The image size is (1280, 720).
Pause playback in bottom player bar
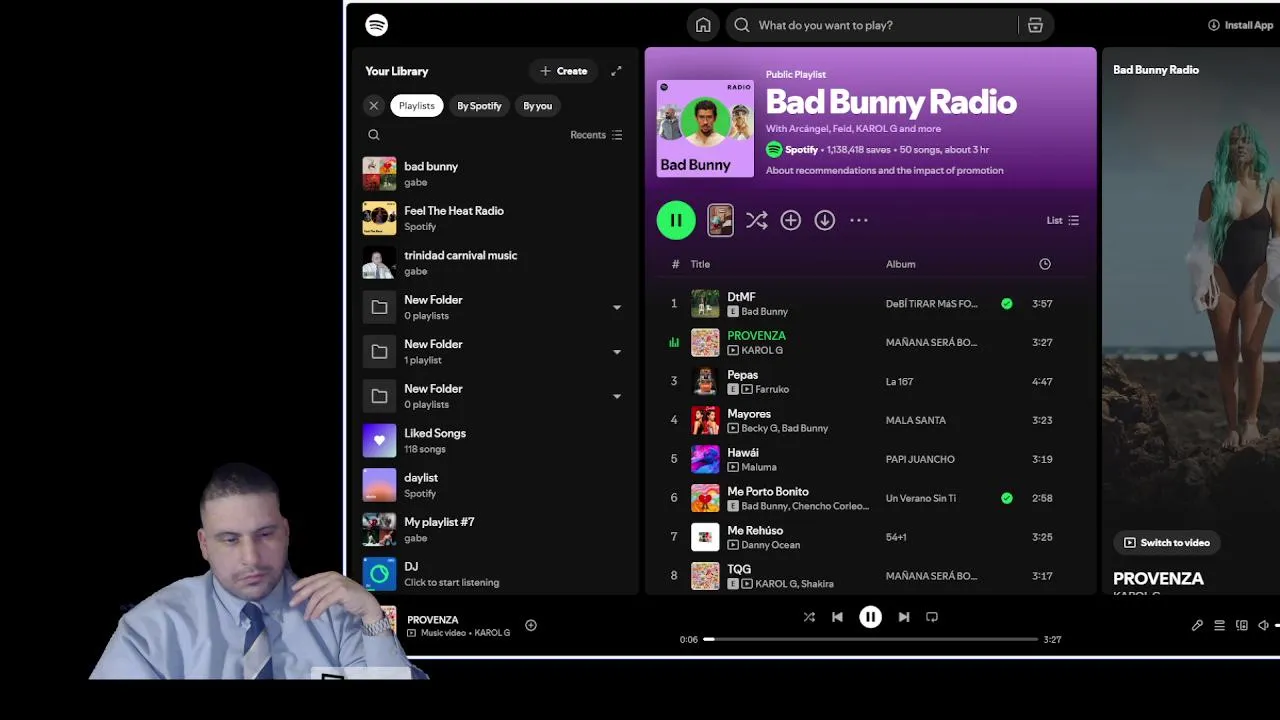[x=870, y=617]
